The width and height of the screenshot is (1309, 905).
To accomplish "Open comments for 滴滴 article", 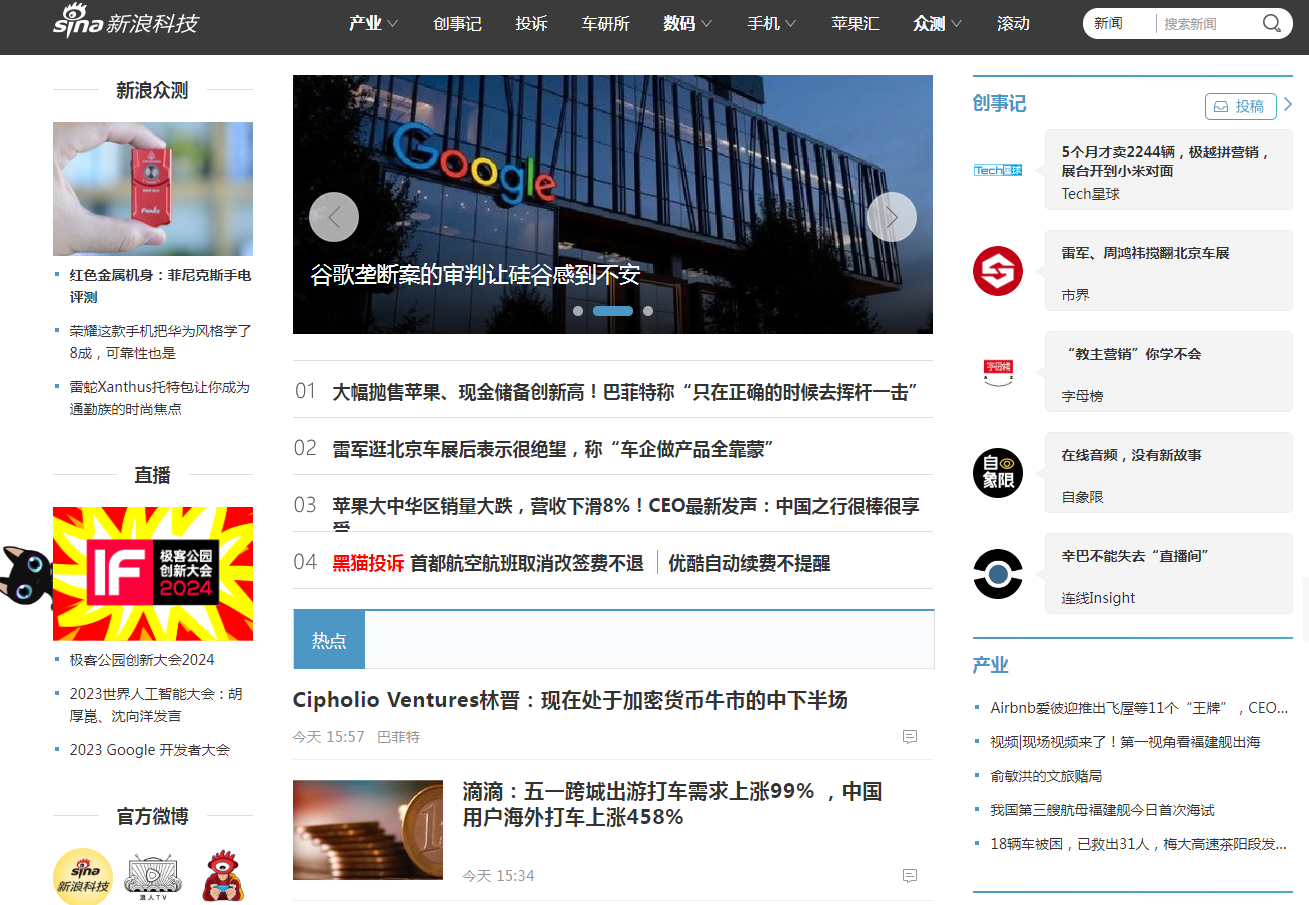I will click(x=910, y=876).
